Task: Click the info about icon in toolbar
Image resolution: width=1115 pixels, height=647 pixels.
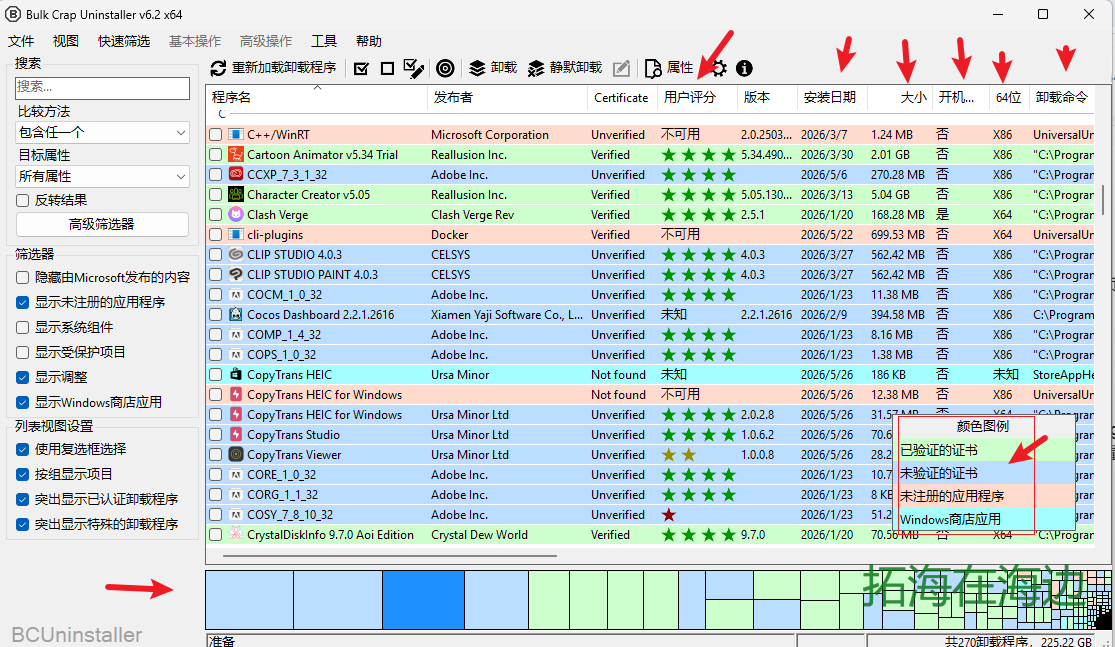Action: [744, 68]
